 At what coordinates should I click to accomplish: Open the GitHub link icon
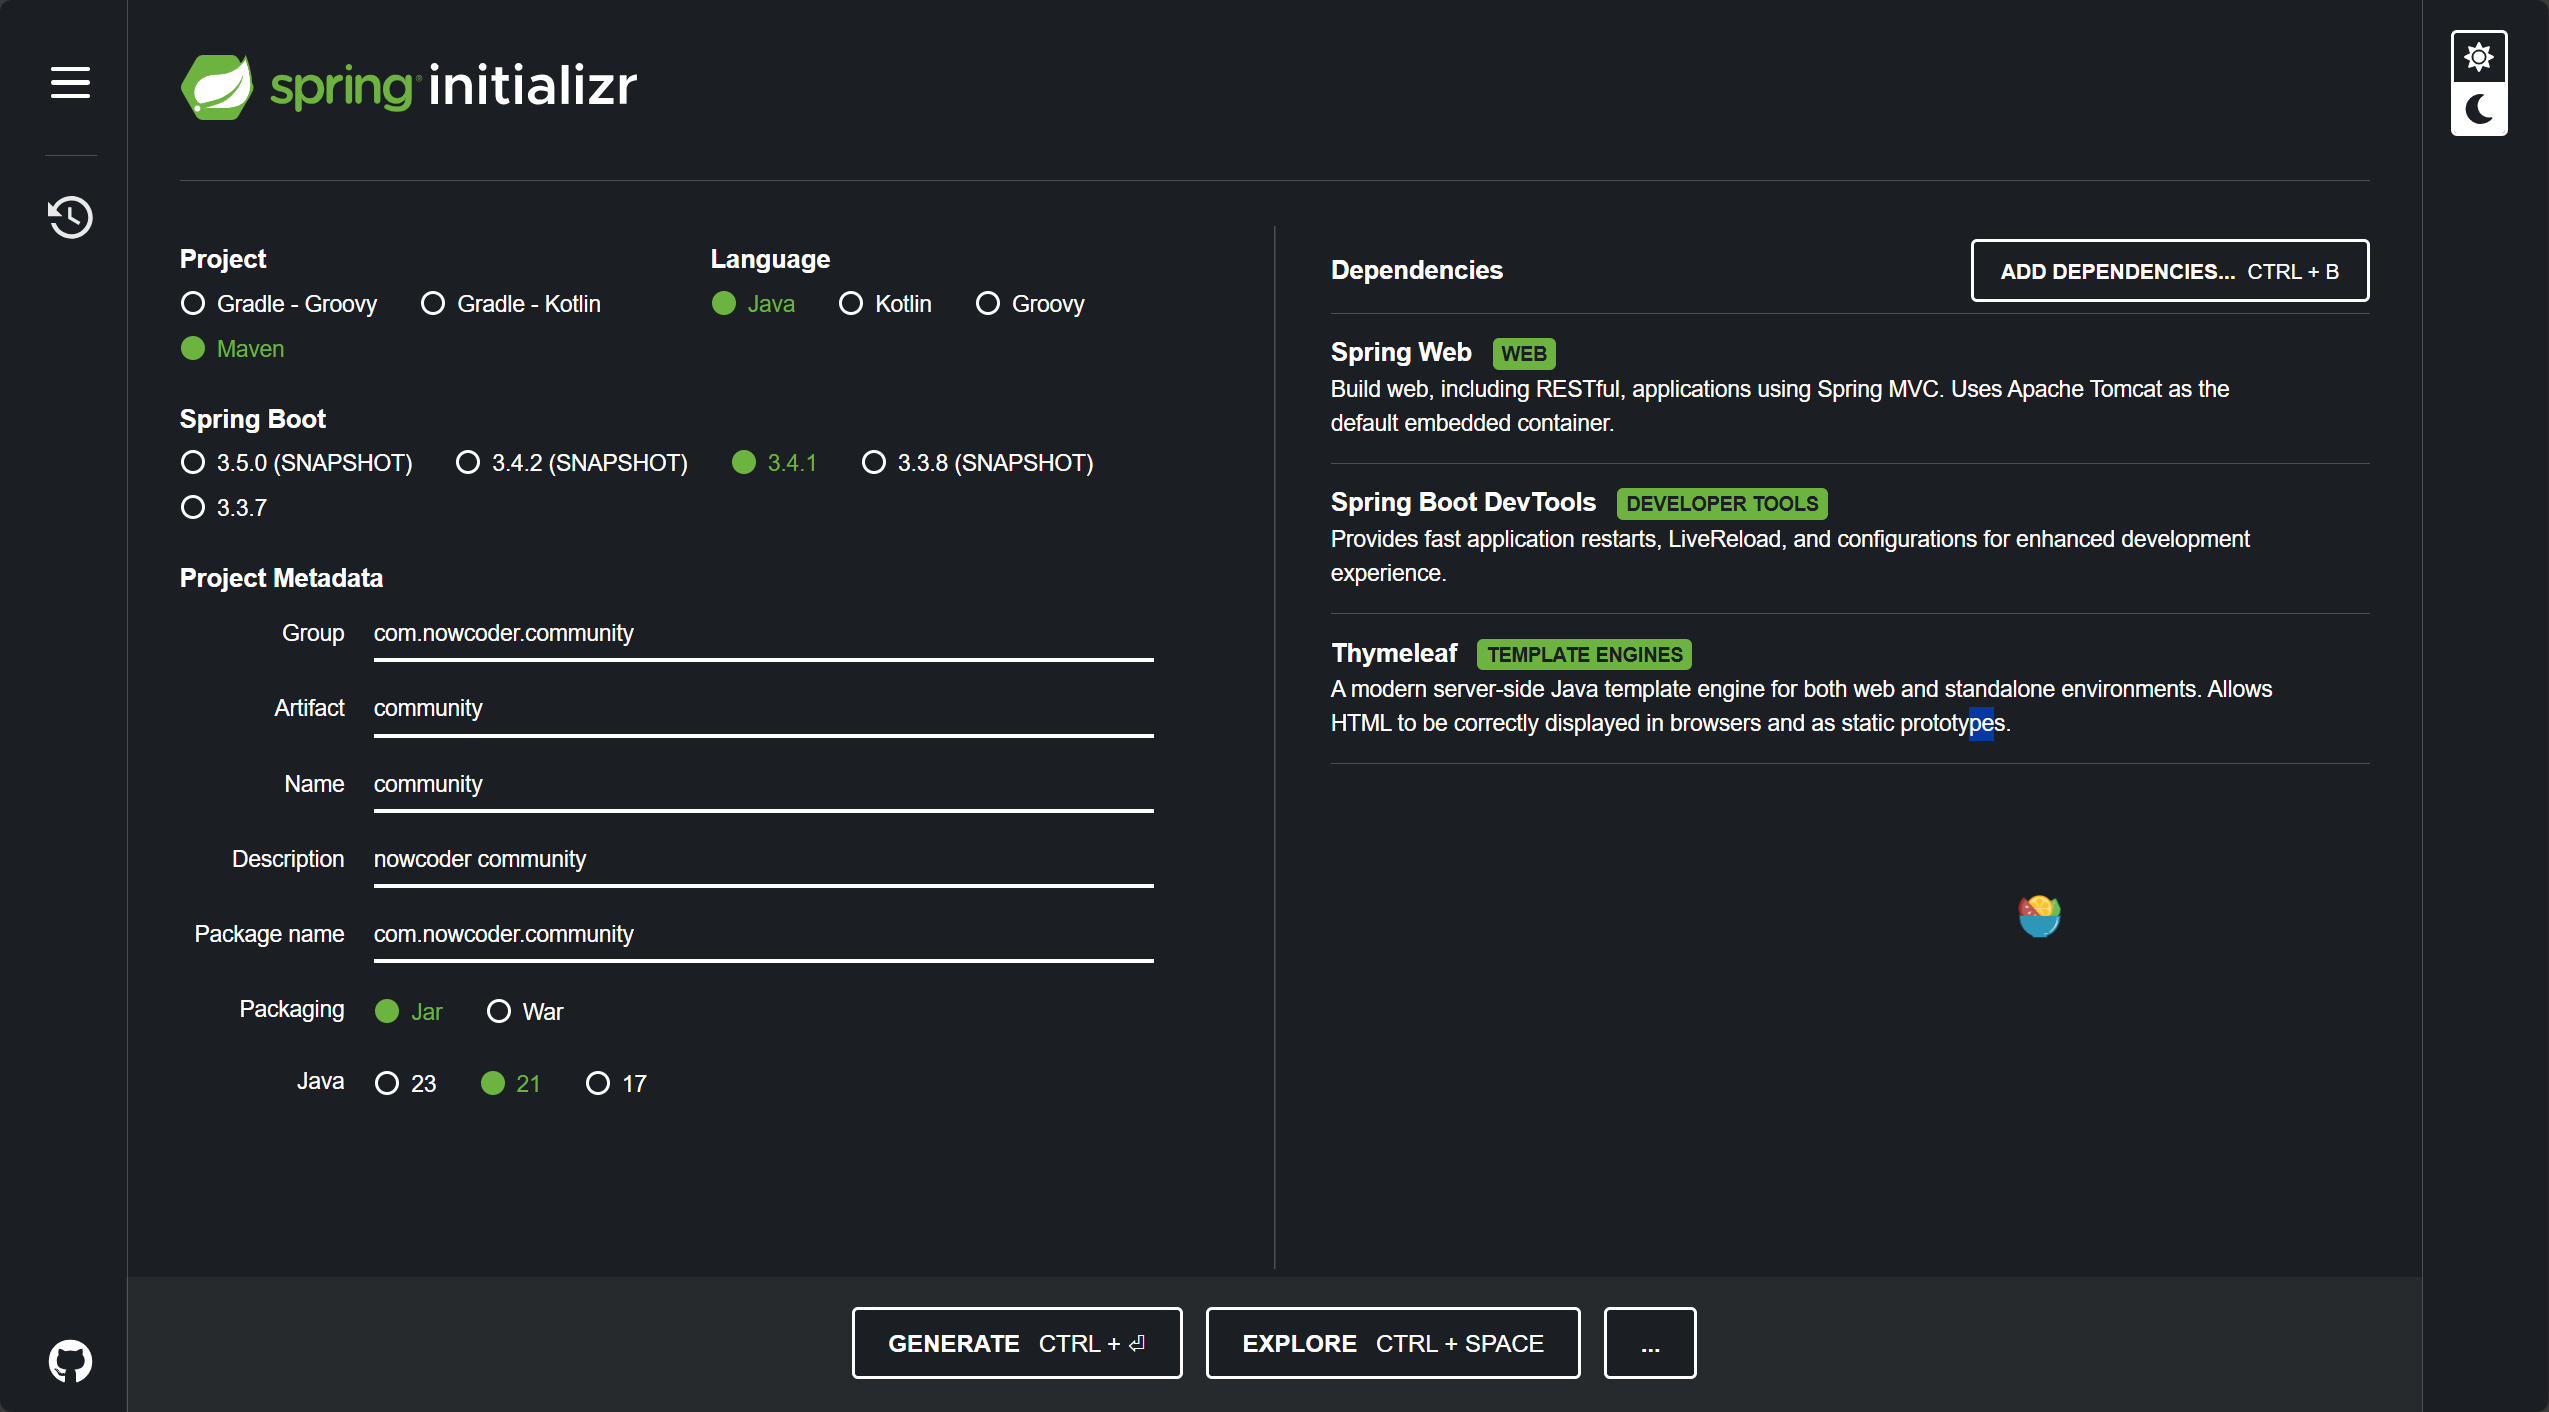pos(70,1361)
